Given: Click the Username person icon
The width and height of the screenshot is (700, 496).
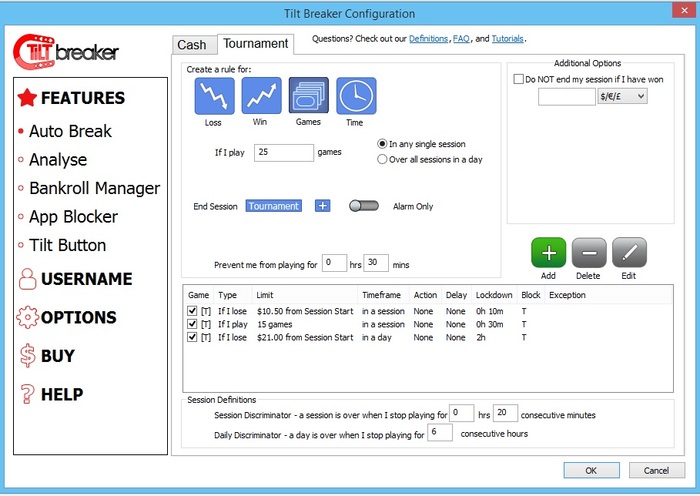Looking at the screenshot, I should (x=27, y=279).
